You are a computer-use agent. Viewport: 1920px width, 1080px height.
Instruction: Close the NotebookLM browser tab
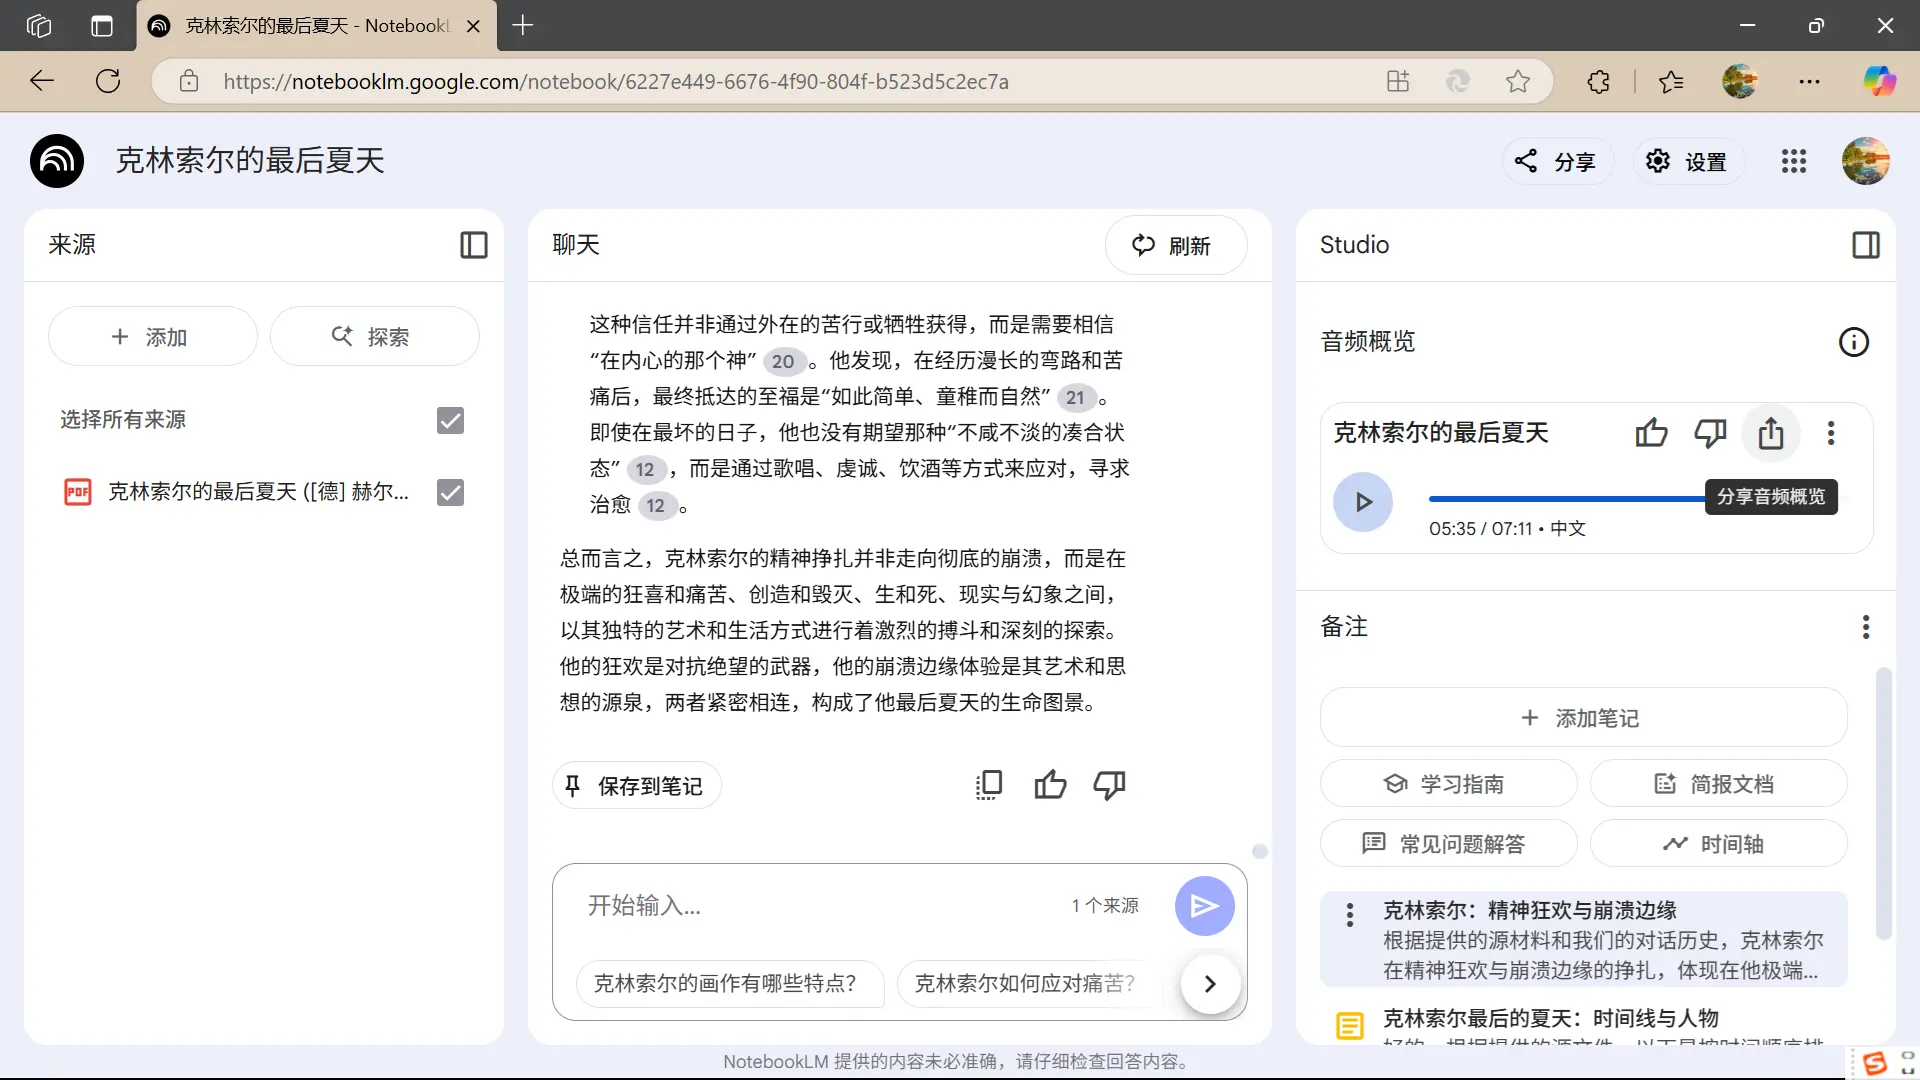pos(474,26)
